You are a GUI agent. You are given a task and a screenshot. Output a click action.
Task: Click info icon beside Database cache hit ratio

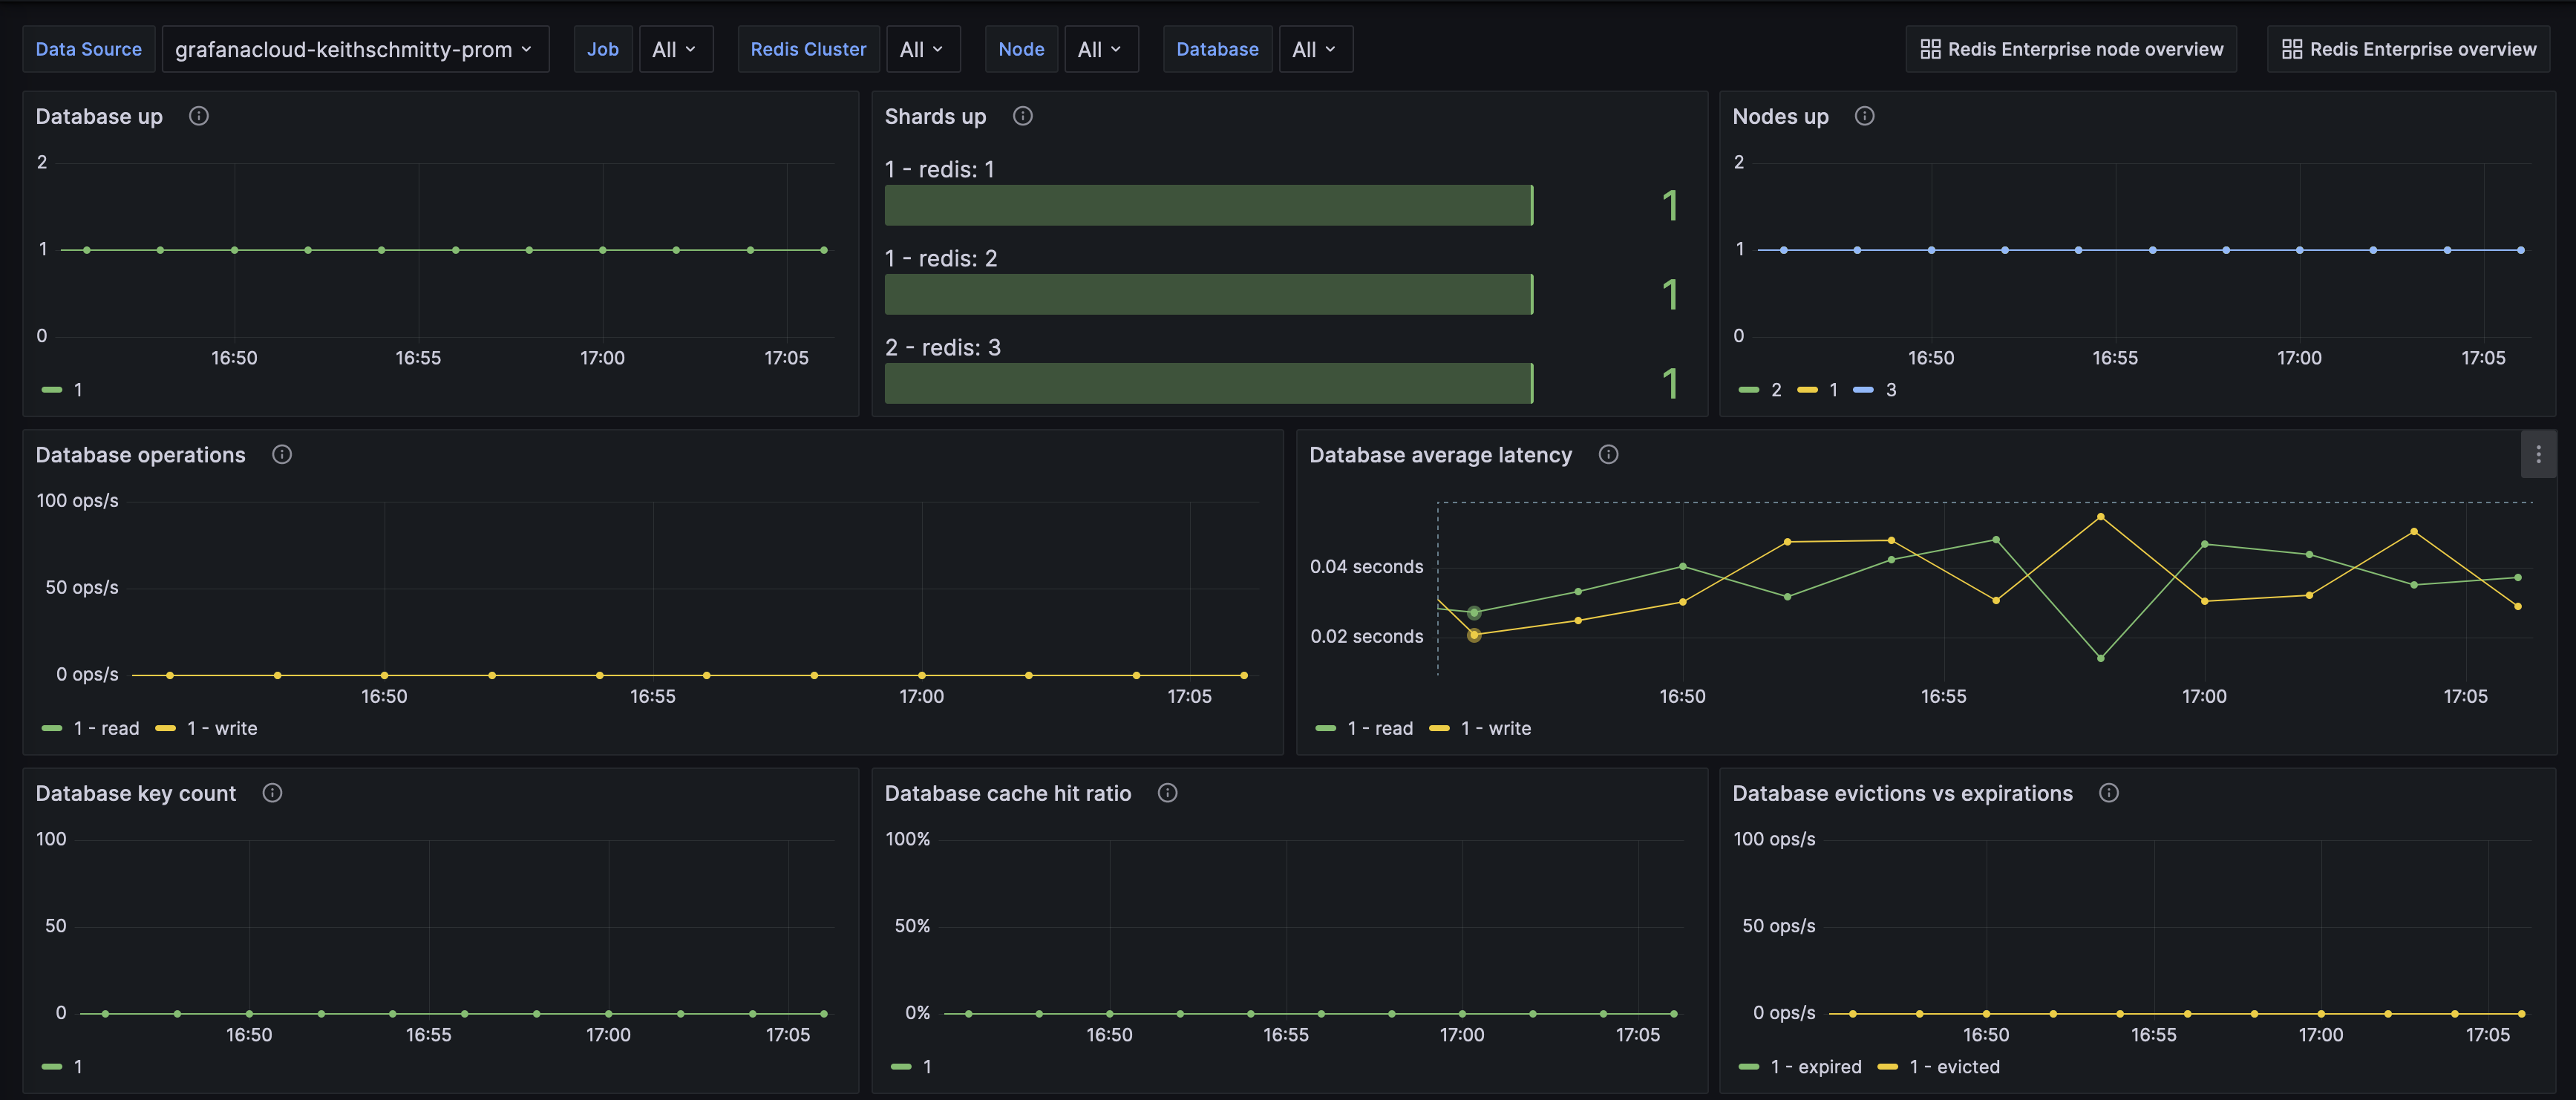point(1167,793)
